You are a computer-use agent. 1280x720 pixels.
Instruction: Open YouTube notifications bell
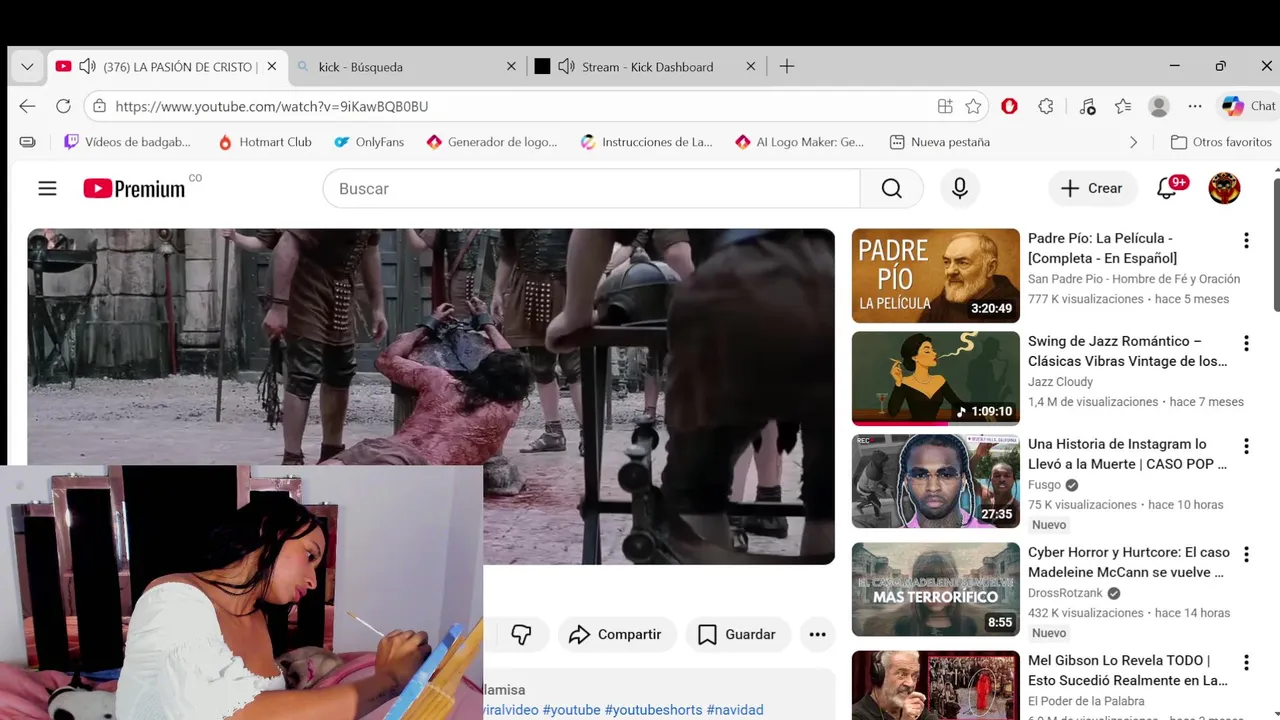pyautogui.click(x=1167, y=188)
